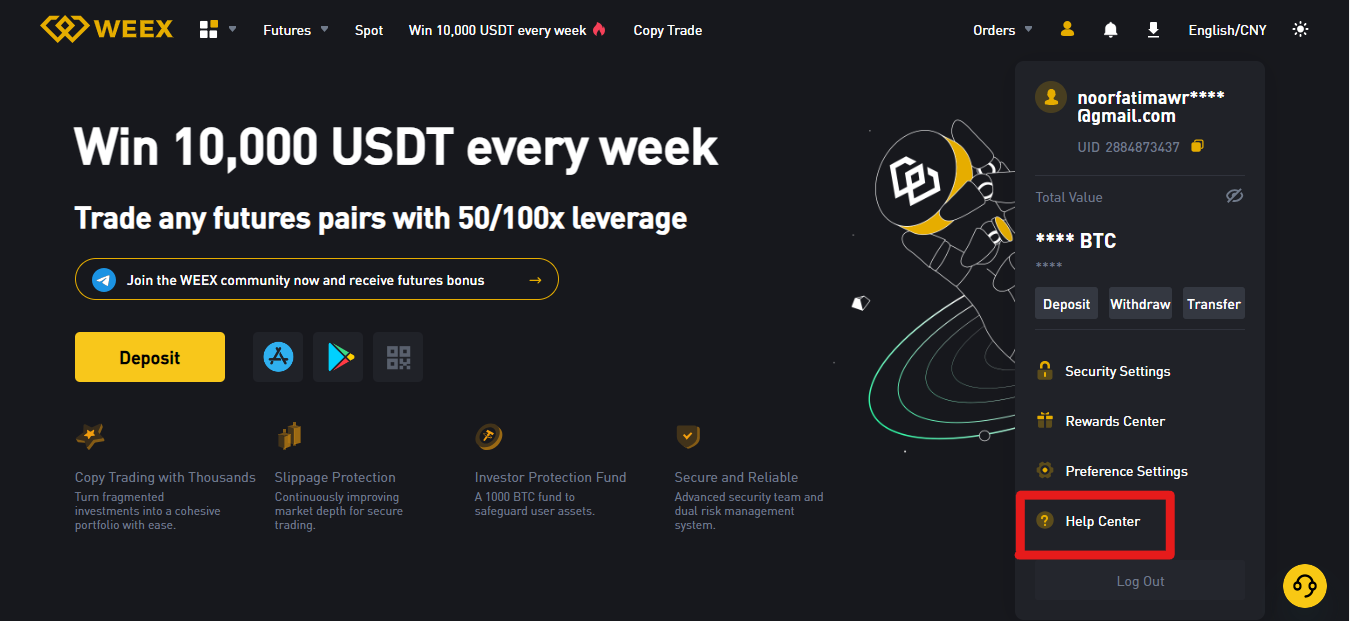This screenshot has height=621, width=1350.
Task: Click the Help Center question mark icon
Action: (1045, 520)
